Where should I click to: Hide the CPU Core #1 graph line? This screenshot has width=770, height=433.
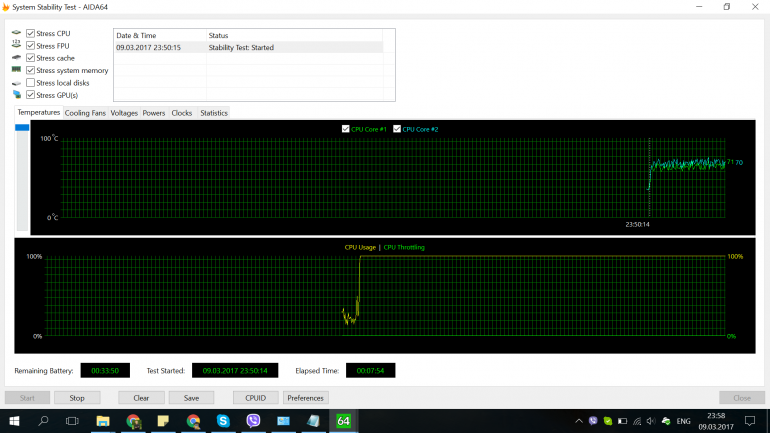click(x=346, y=129)
